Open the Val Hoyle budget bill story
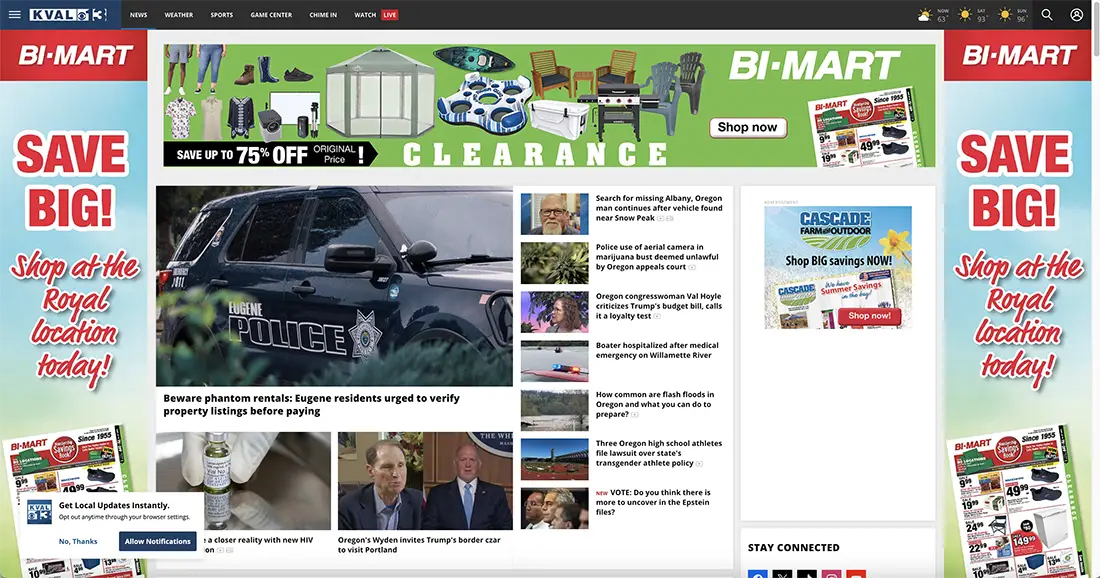The height and width of the screenshot is (578, 1100). 659,306
